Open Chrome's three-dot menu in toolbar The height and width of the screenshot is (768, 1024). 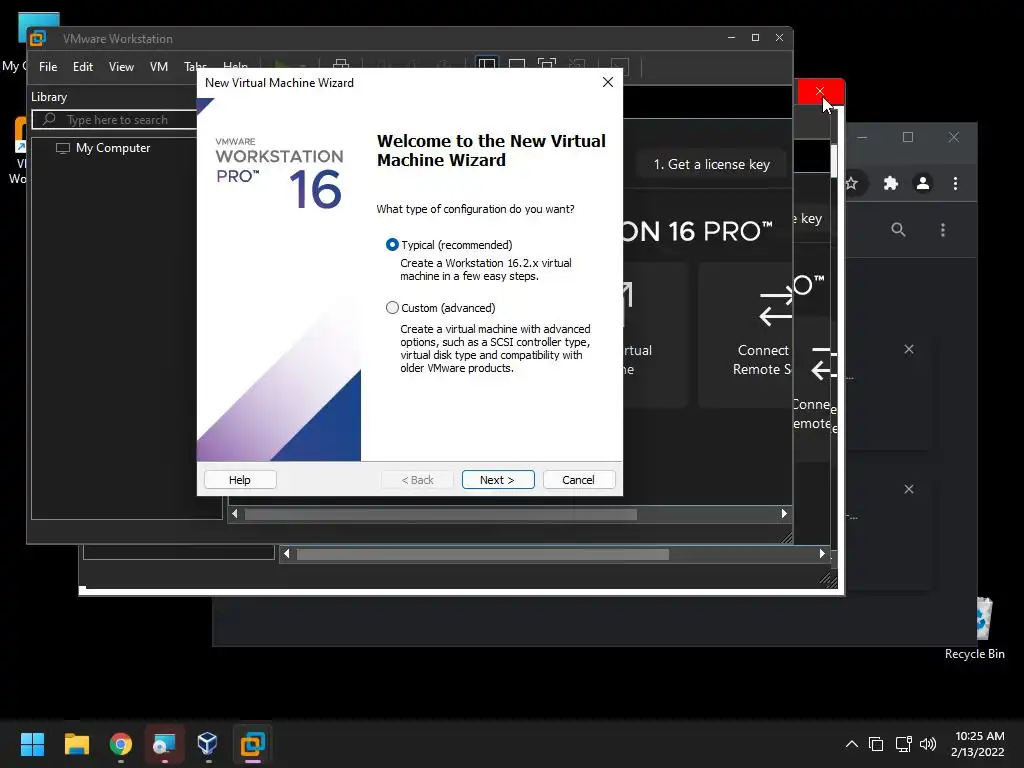click(x=955, y=184)
